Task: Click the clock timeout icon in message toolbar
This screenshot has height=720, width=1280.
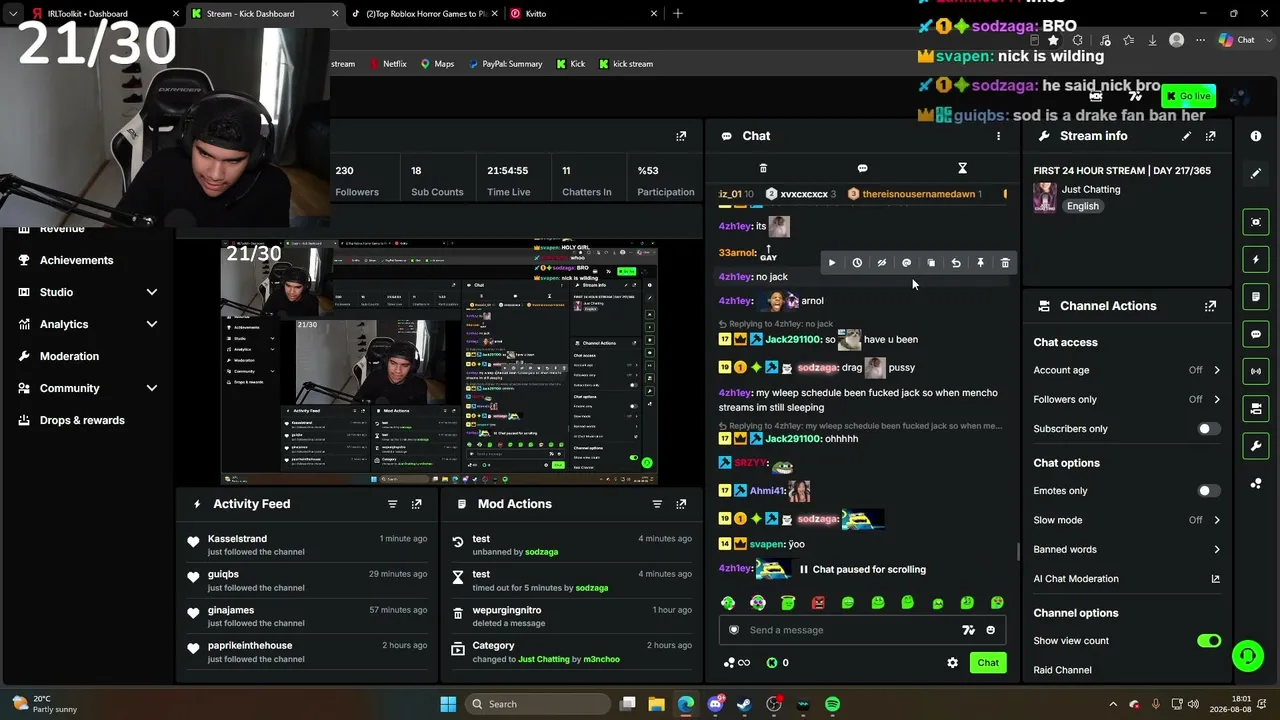Action: click(x=857, y=263)
